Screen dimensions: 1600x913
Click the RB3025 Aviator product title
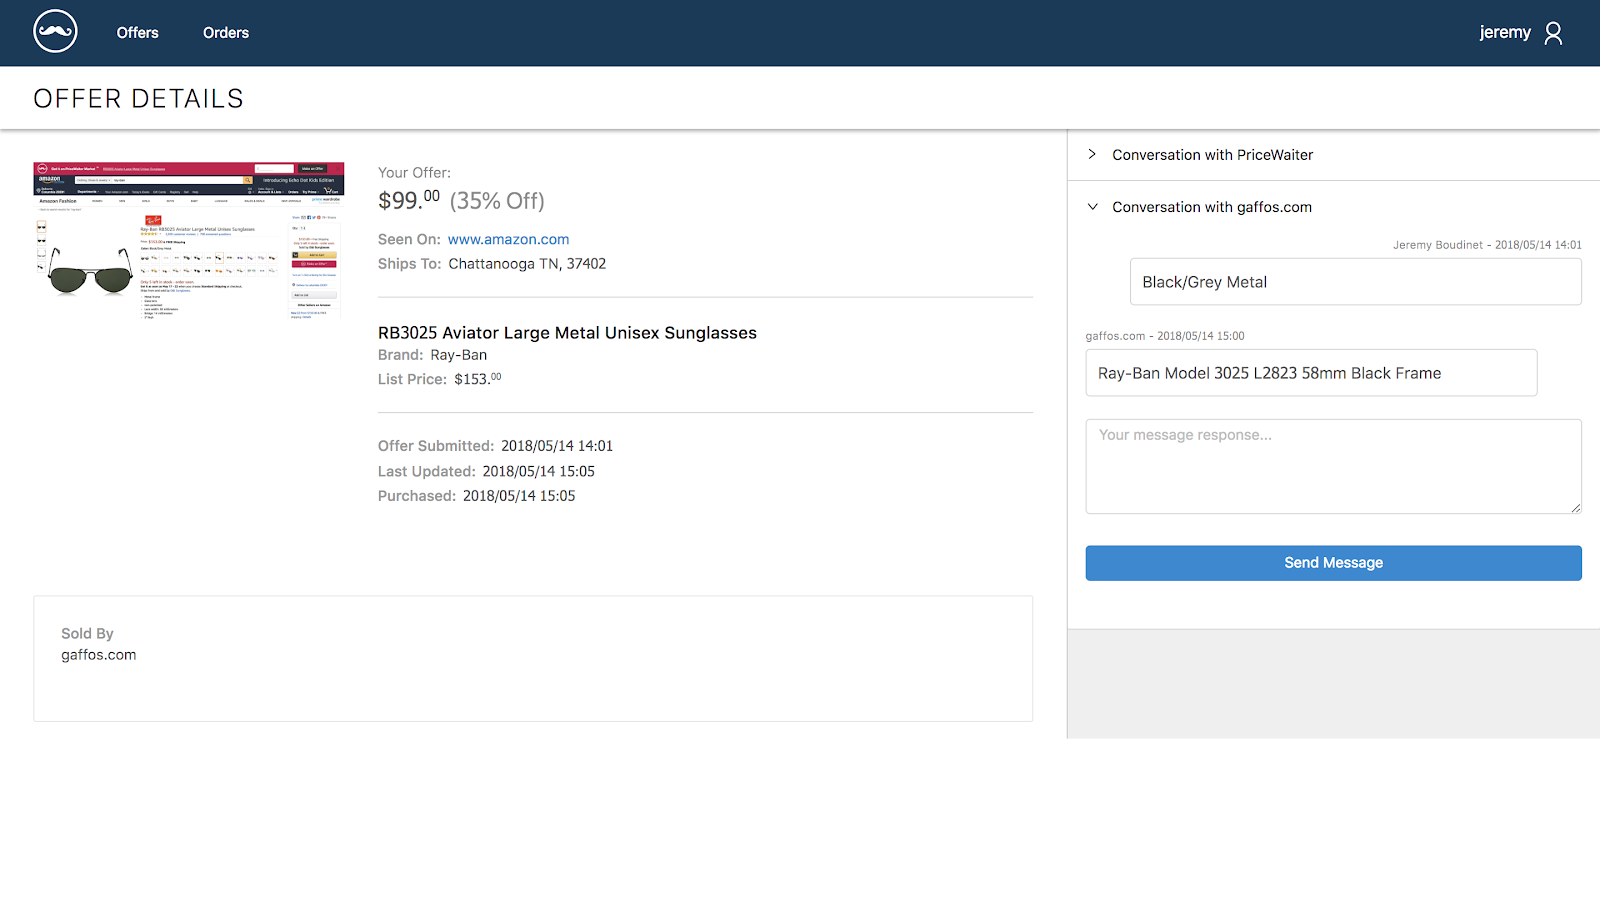point(567,333)
